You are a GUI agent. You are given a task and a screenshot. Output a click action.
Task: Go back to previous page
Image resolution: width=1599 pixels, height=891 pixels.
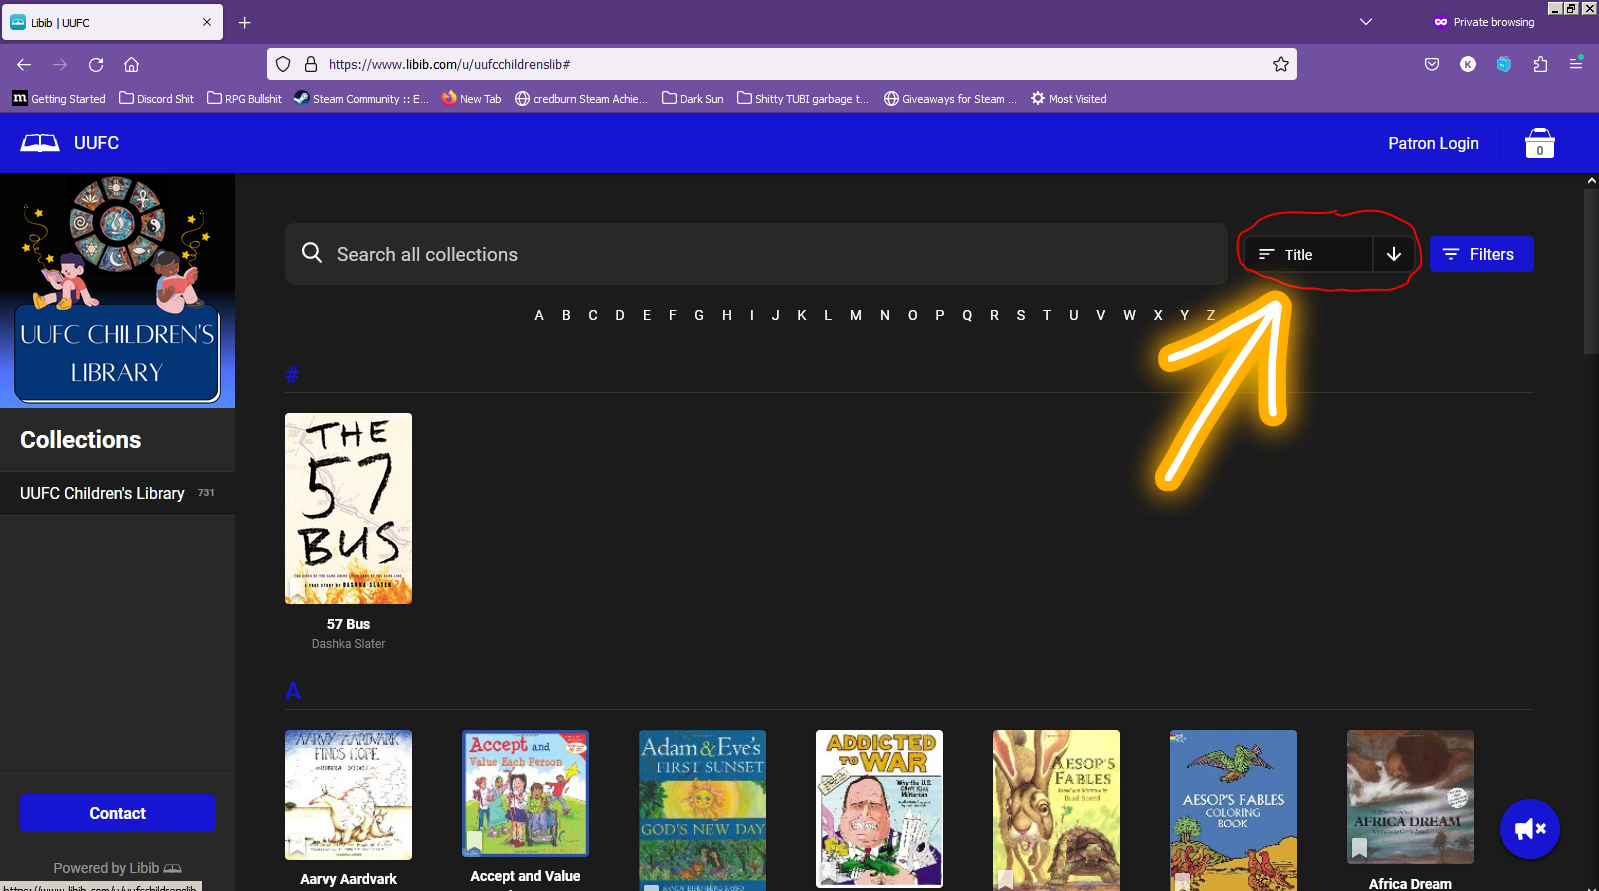tap(24, 64)
